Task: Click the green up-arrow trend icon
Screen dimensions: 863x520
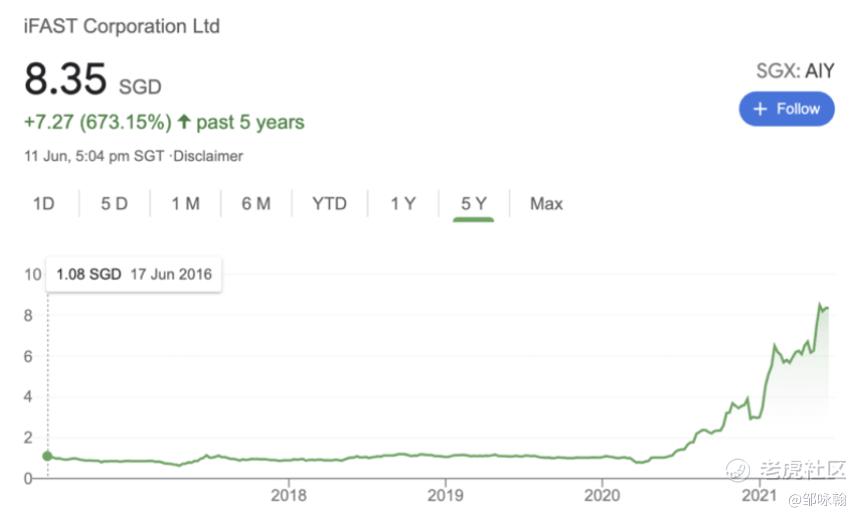Action: [184, 122]
